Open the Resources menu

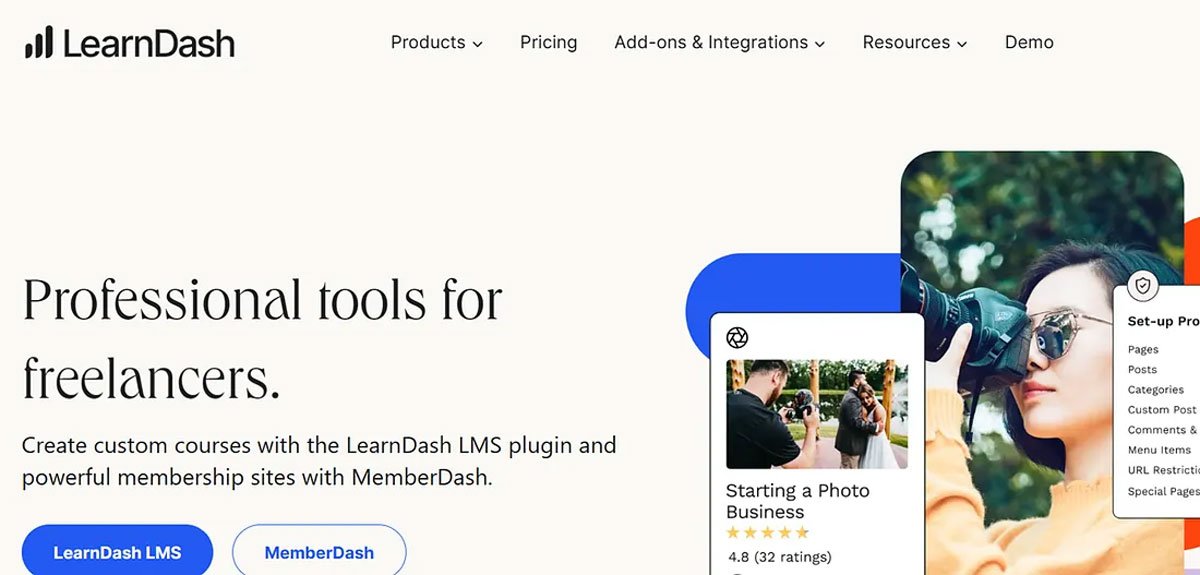[915, 42]
